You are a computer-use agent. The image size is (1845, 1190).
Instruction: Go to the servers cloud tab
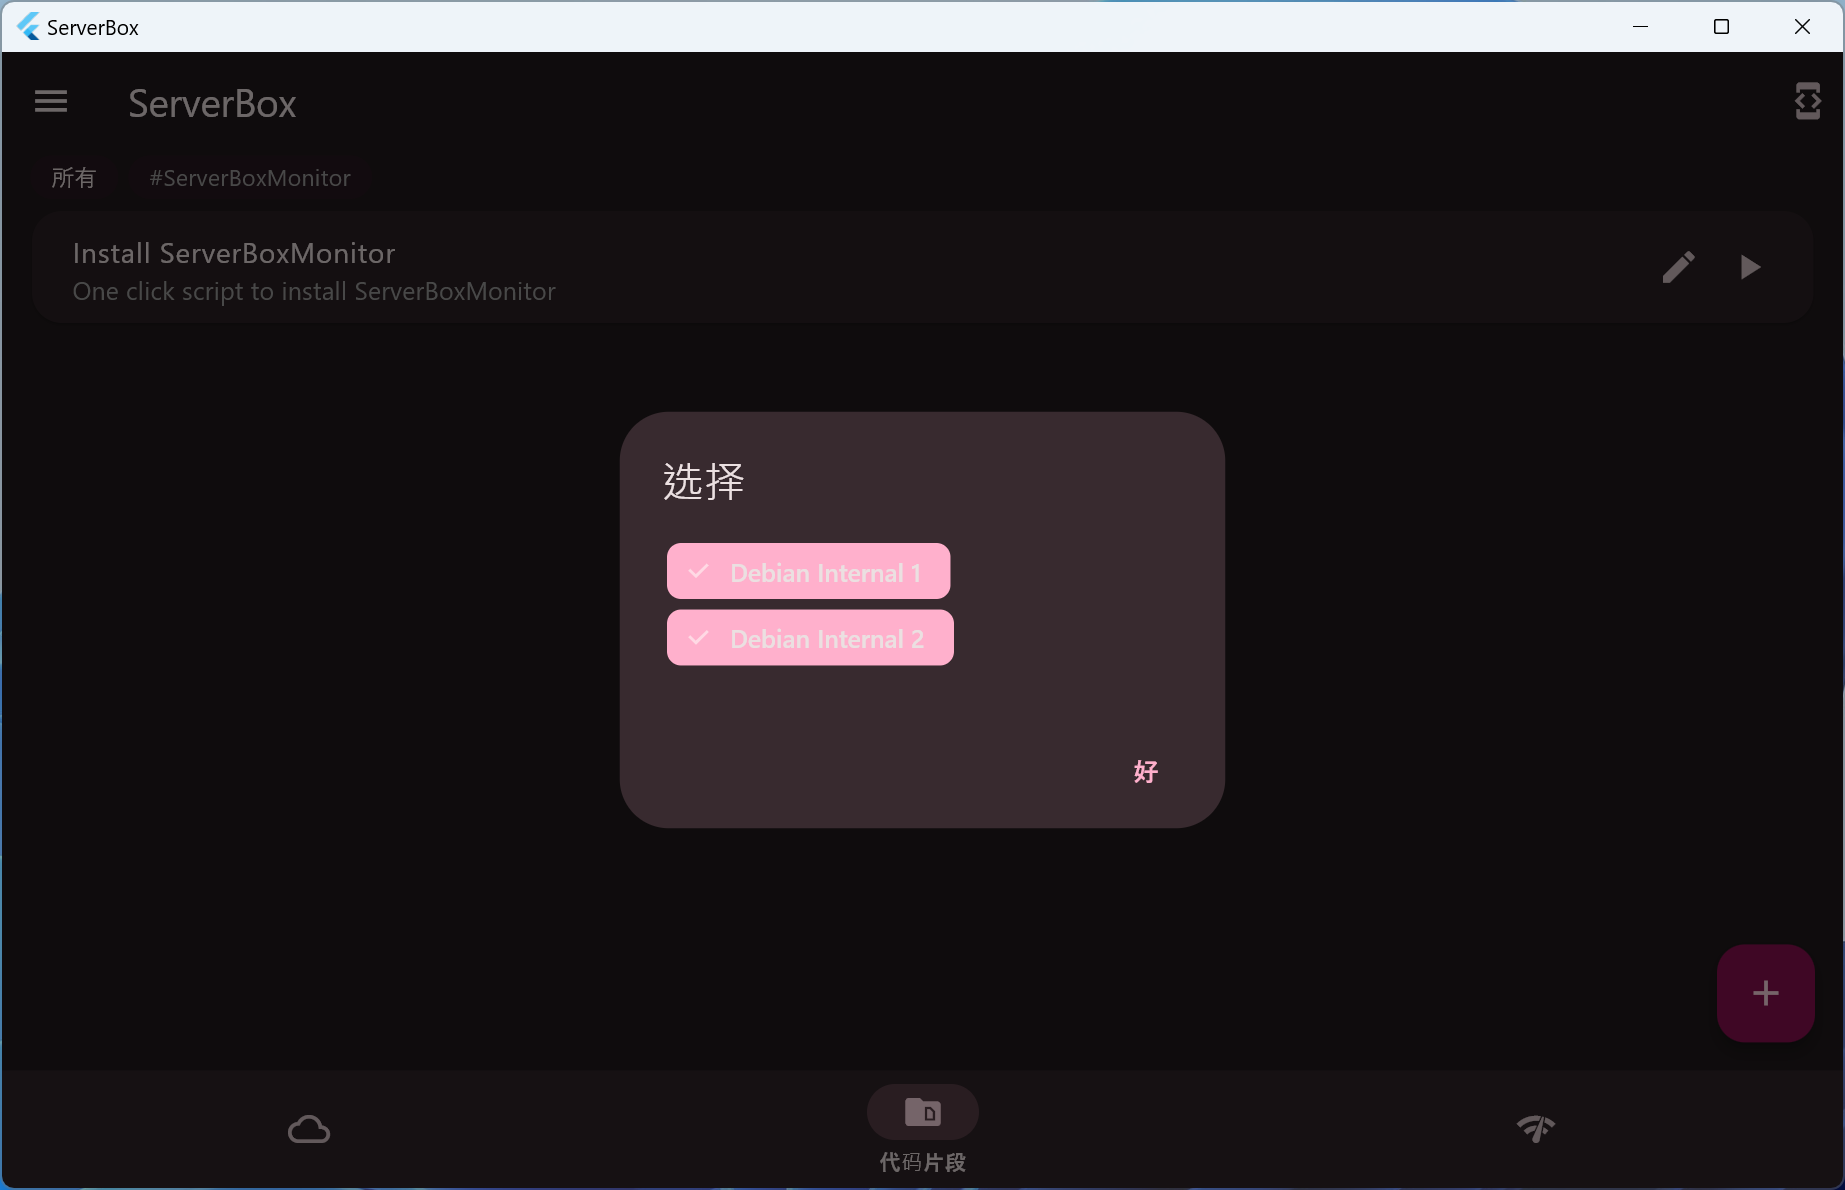[x=309, y=1129]
